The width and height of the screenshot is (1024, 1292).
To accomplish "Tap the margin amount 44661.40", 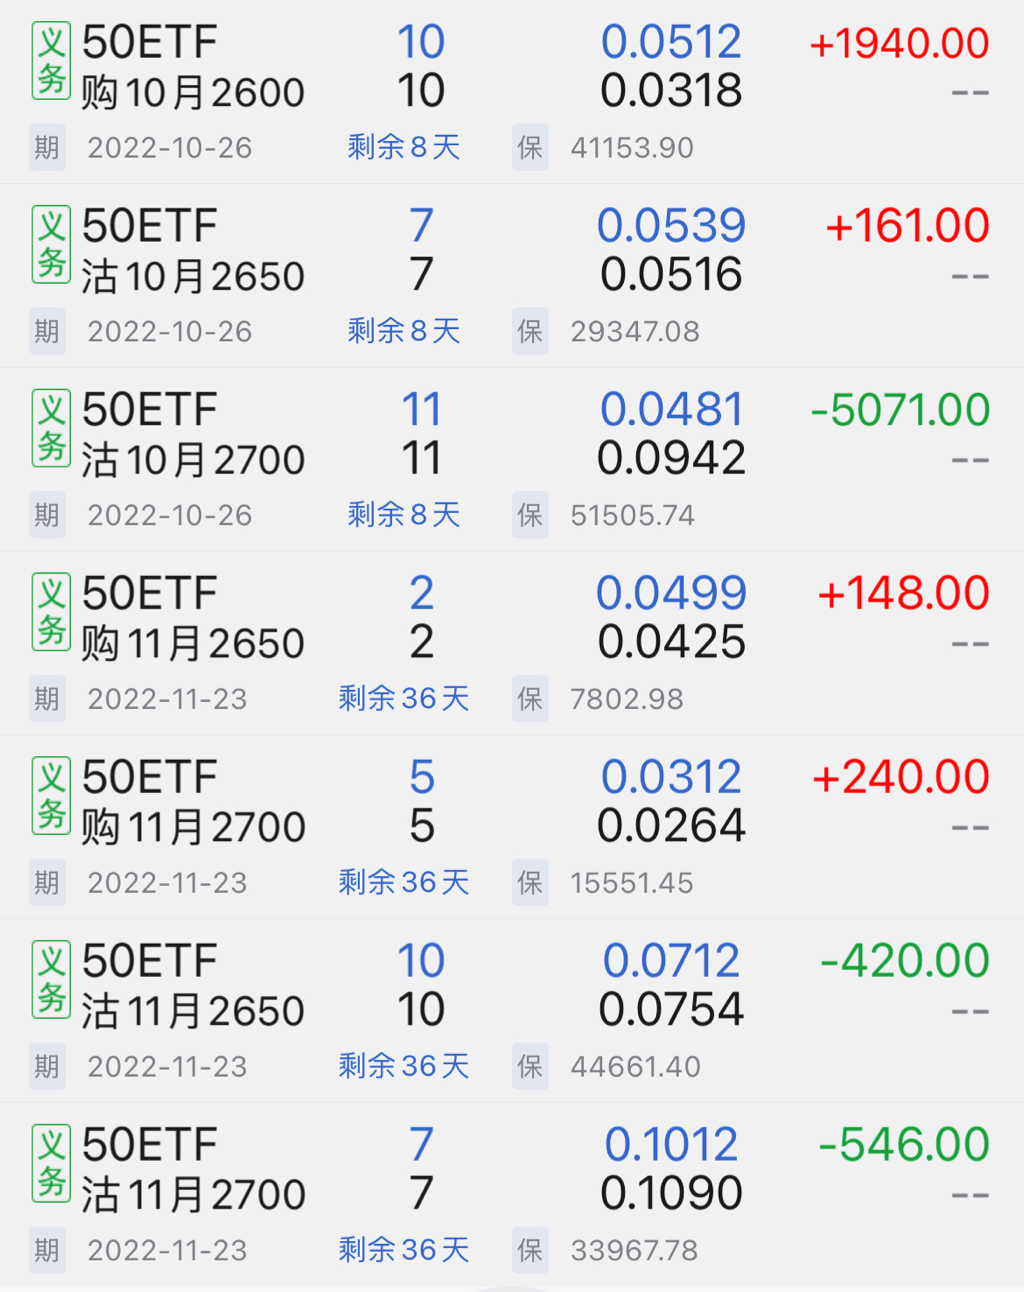I will (x=635, y=1067).
